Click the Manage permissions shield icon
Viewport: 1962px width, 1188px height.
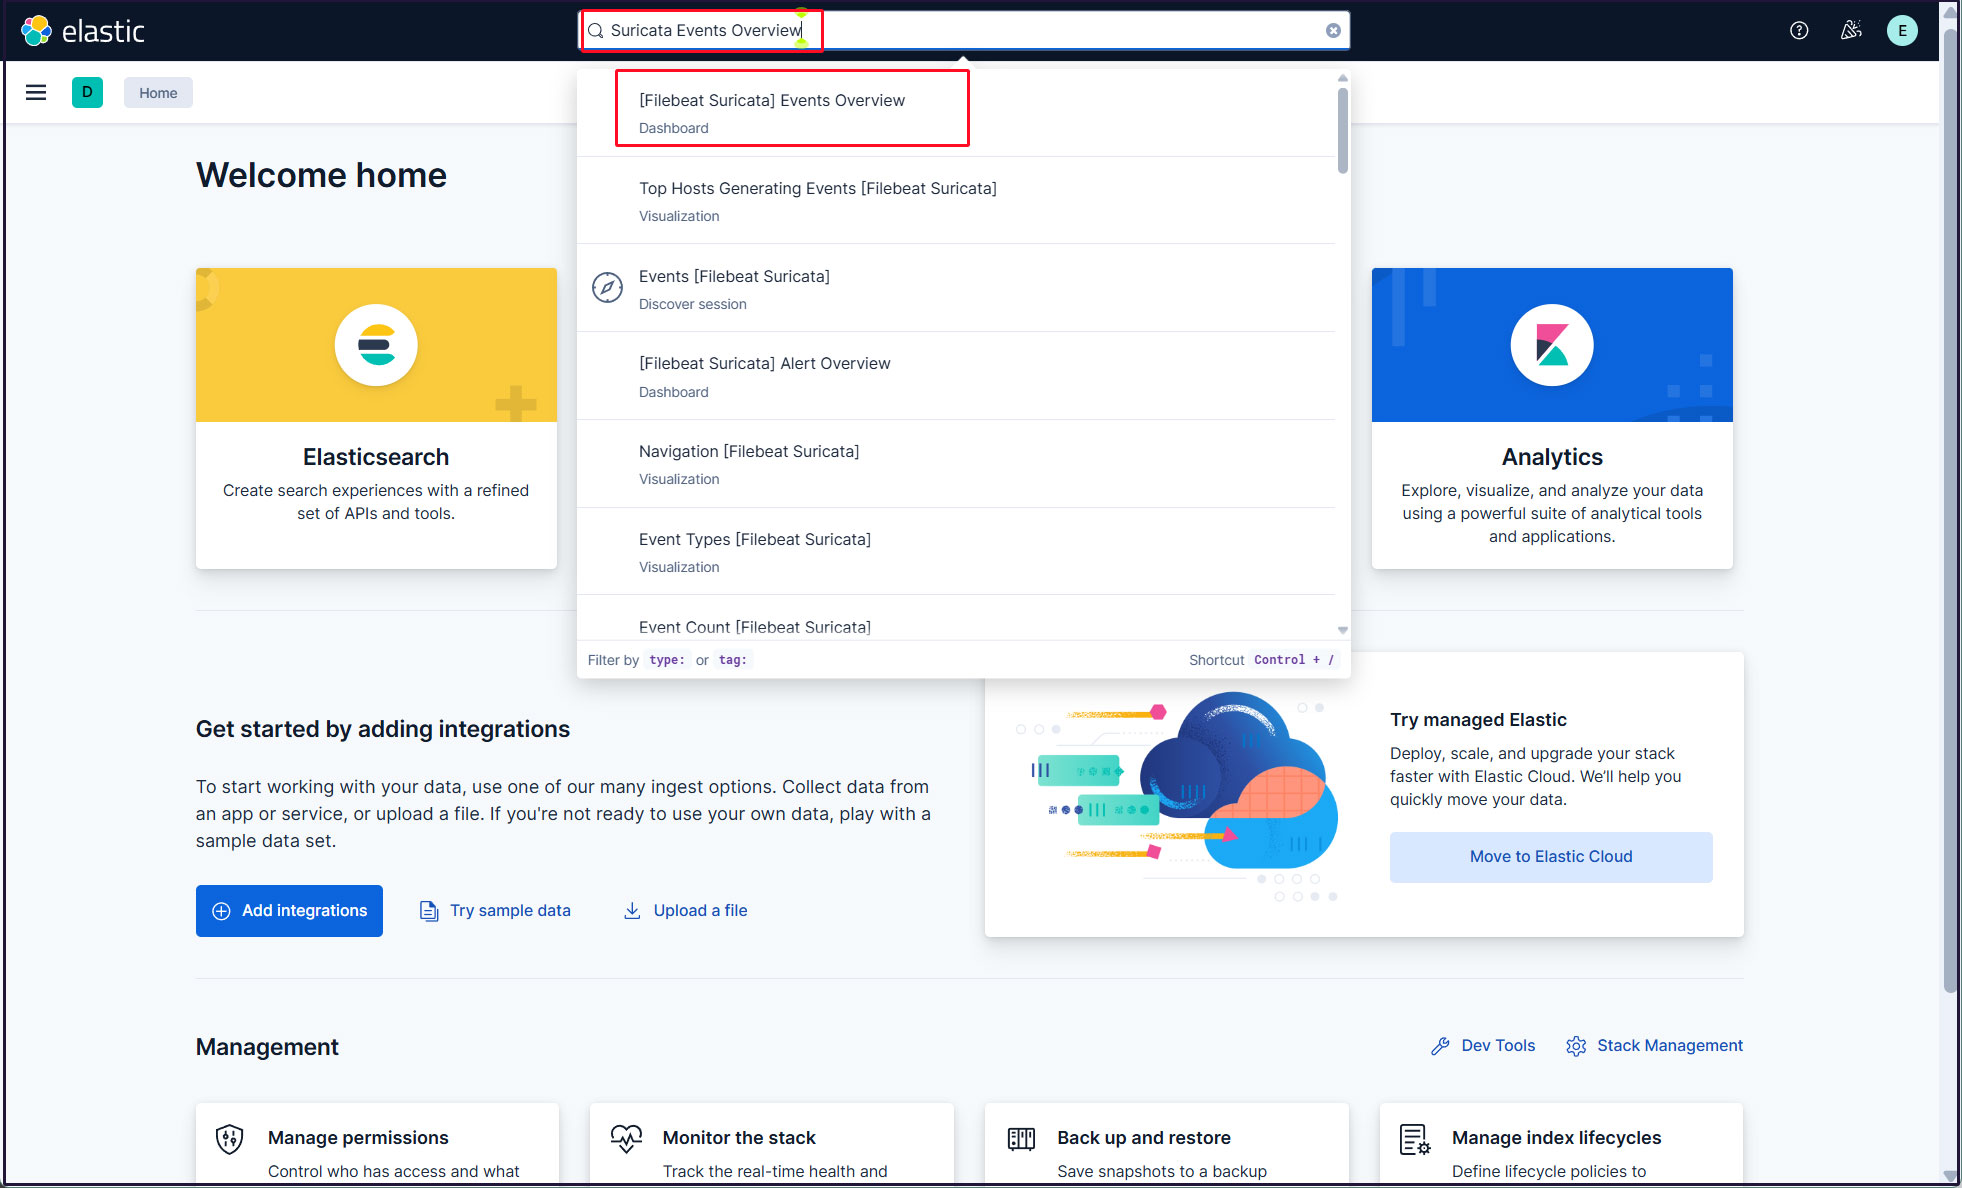230,1138
